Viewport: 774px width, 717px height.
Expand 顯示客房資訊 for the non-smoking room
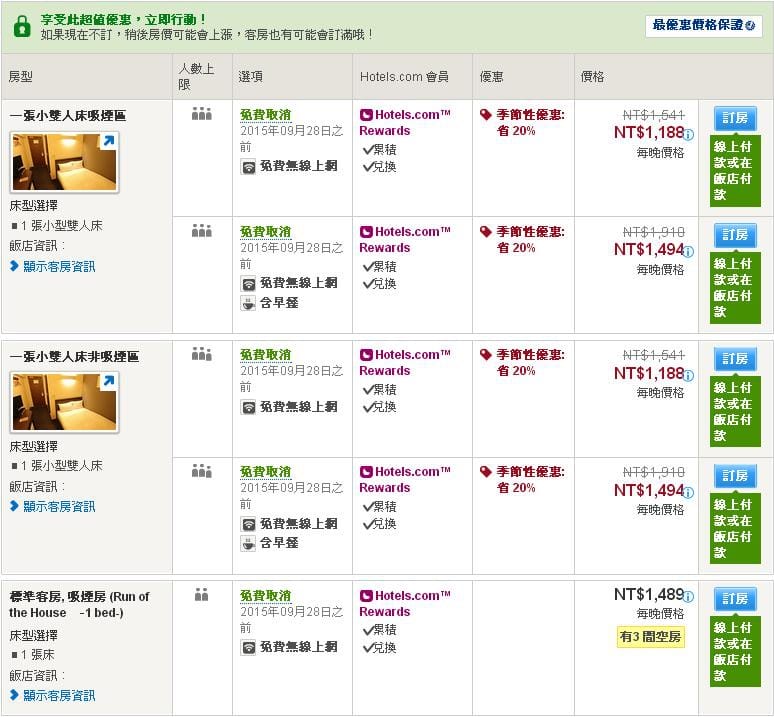59,506
